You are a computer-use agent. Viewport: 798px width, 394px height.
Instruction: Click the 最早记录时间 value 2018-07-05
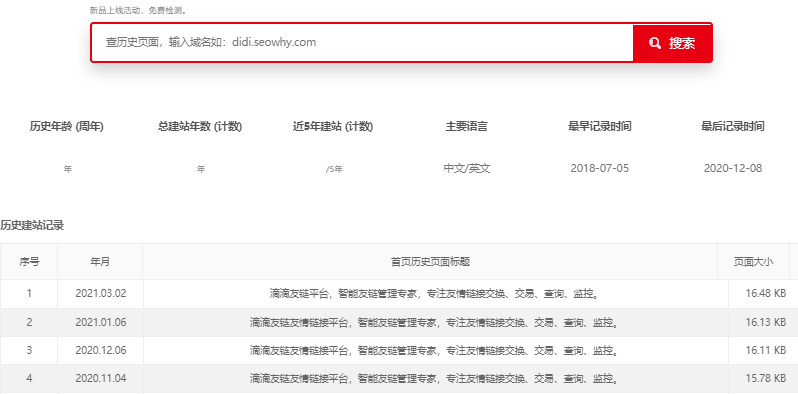tap(600, 168)
